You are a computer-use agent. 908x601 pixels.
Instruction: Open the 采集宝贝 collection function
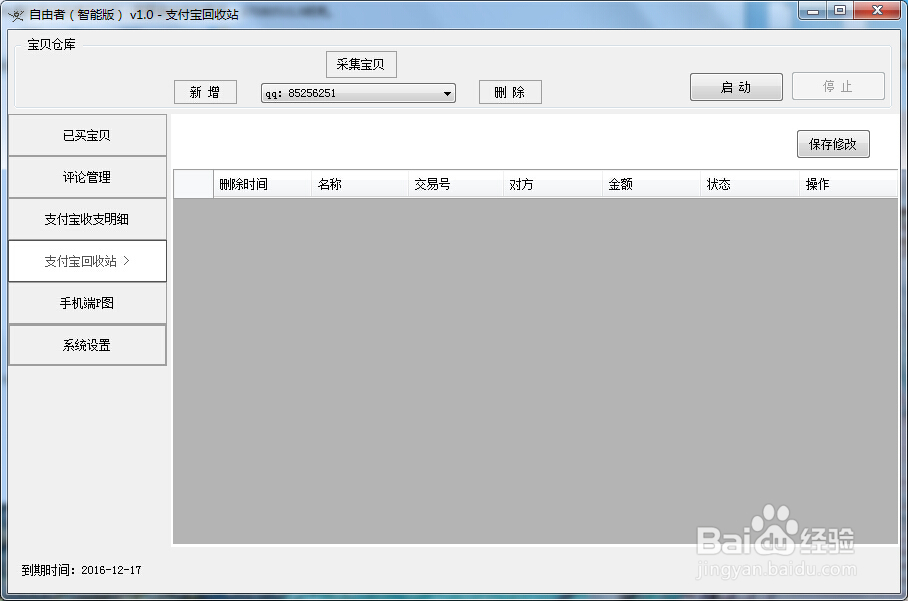360,64
